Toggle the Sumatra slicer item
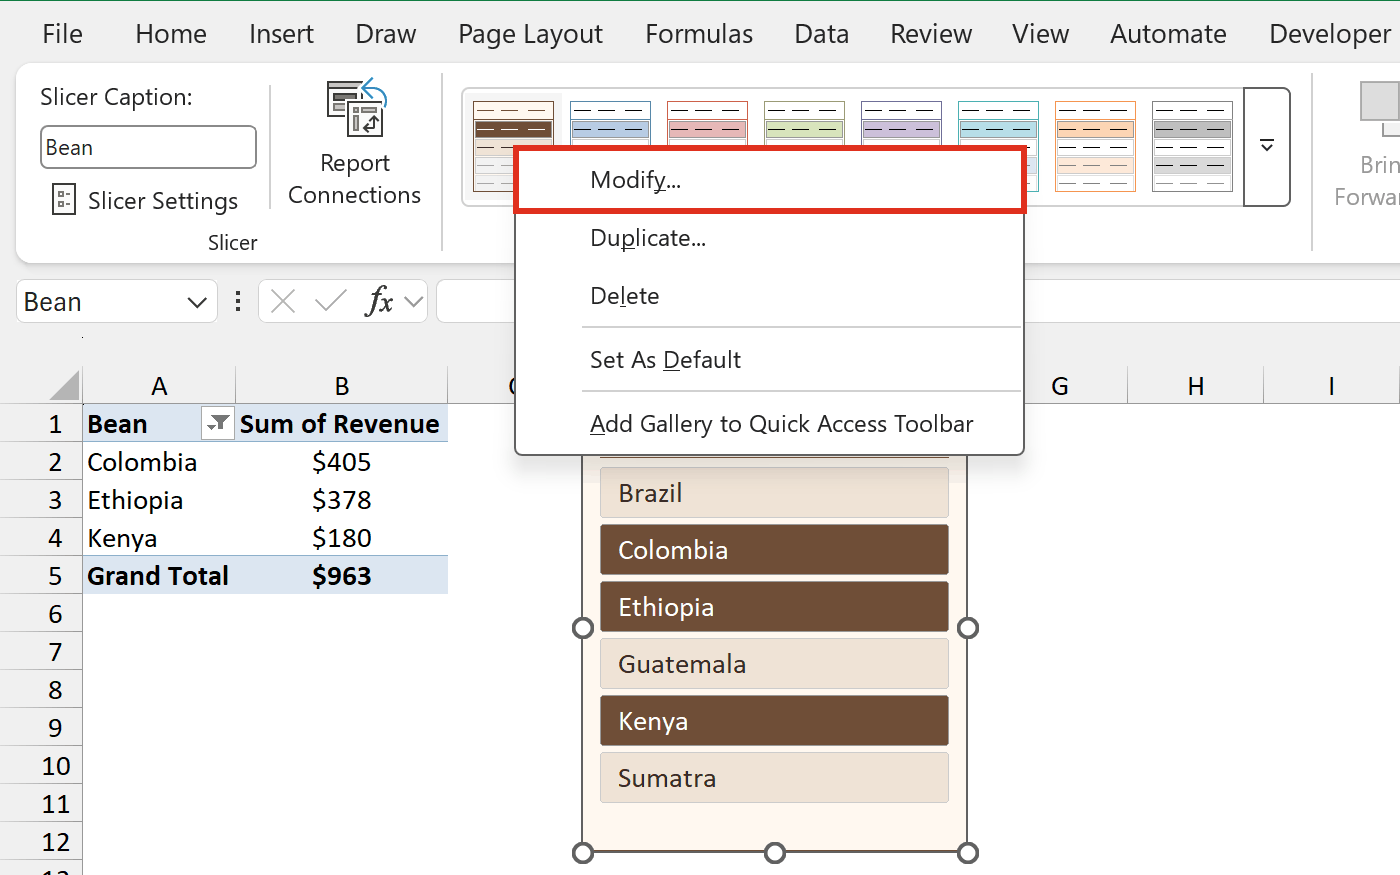The height and width of the screenshot is (875, 1400). [x=774, y=778]
